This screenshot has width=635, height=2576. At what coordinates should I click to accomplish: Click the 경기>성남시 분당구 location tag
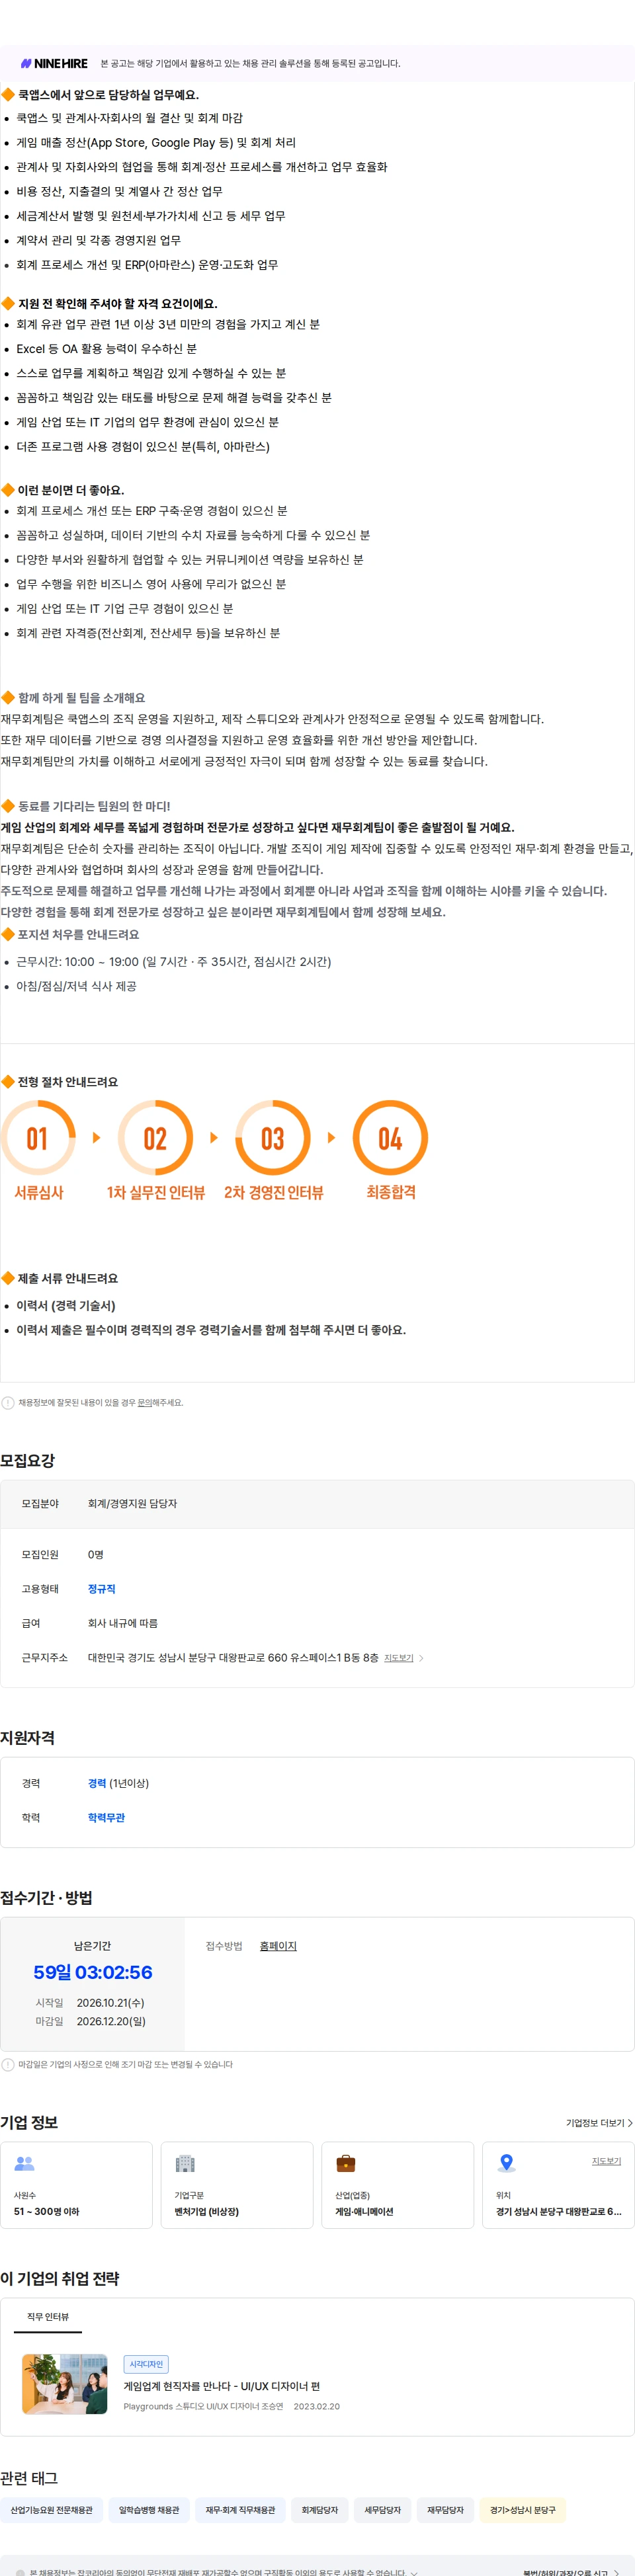click(x=522, y=2509)
